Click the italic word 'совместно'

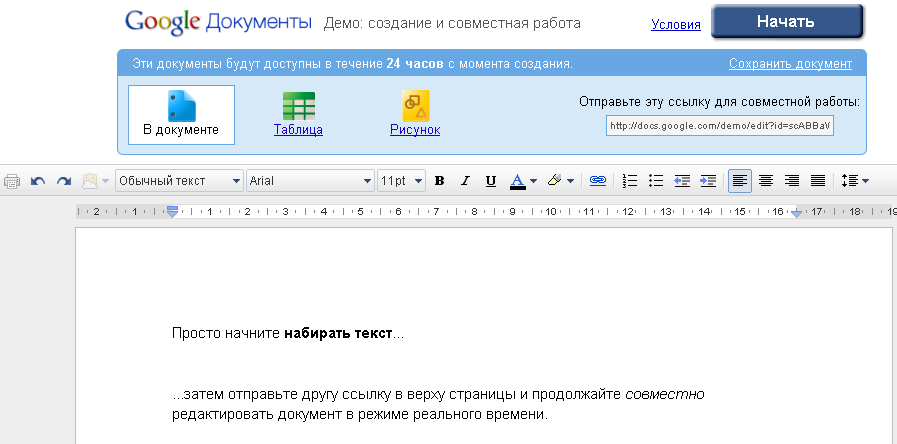point(665,394)
